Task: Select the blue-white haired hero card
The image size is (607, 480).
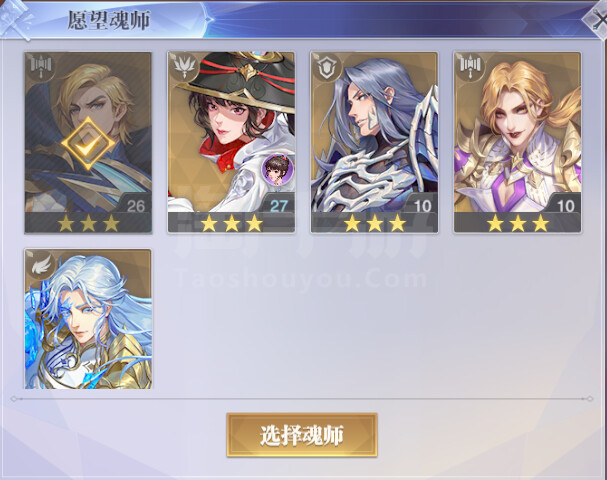Action: [x=88, y=319]
